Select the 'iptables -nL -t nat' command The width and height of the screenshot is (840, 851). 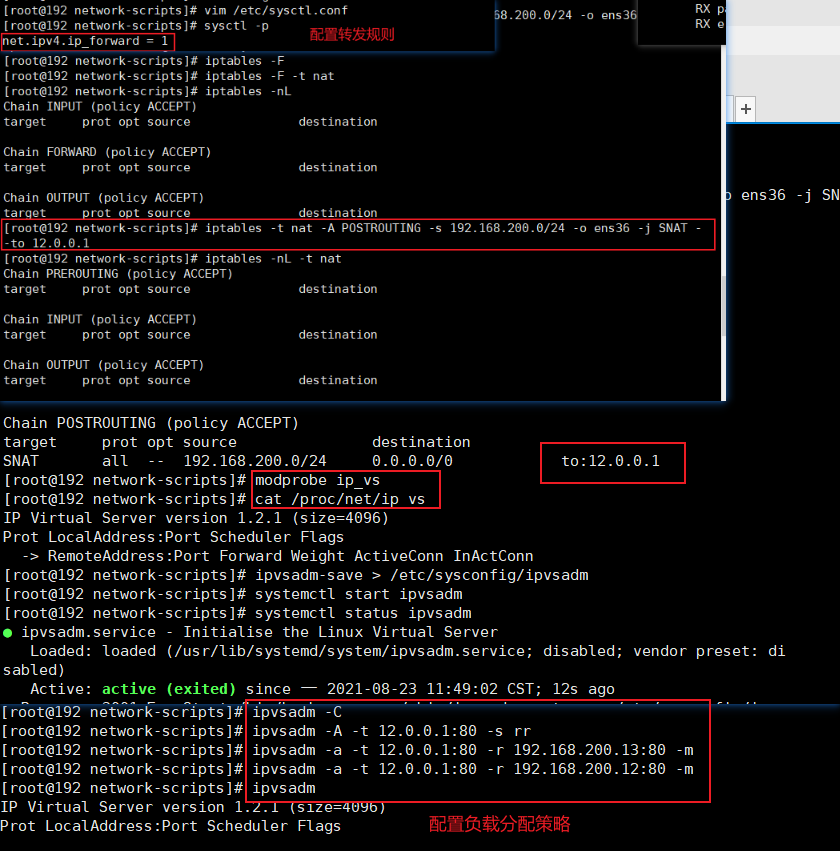(x=273, y=258)
